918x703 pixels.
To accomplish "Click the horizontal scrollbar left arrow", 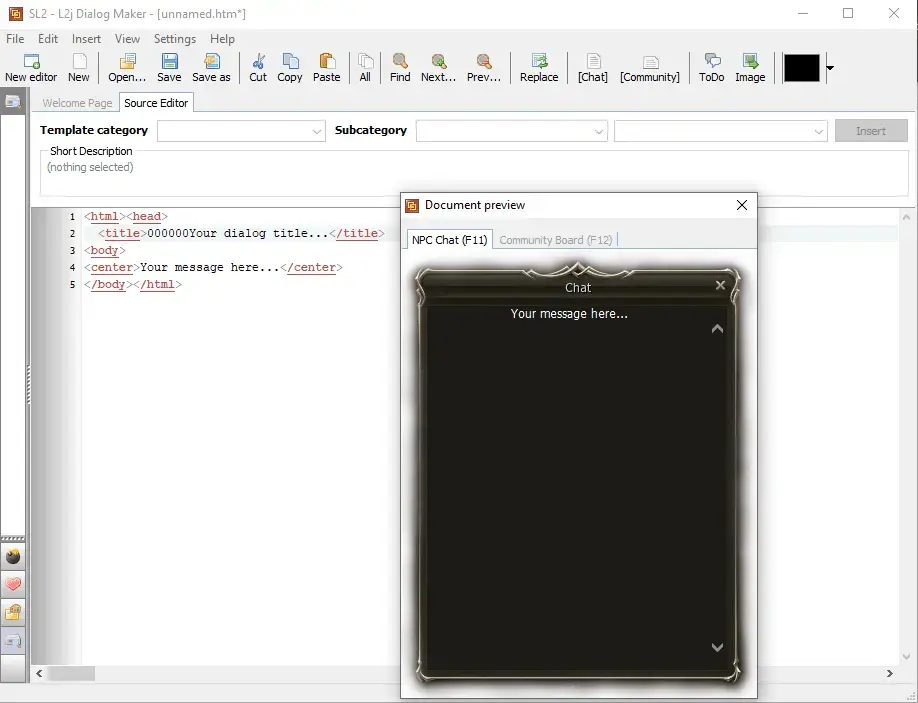I will [39, 673].
